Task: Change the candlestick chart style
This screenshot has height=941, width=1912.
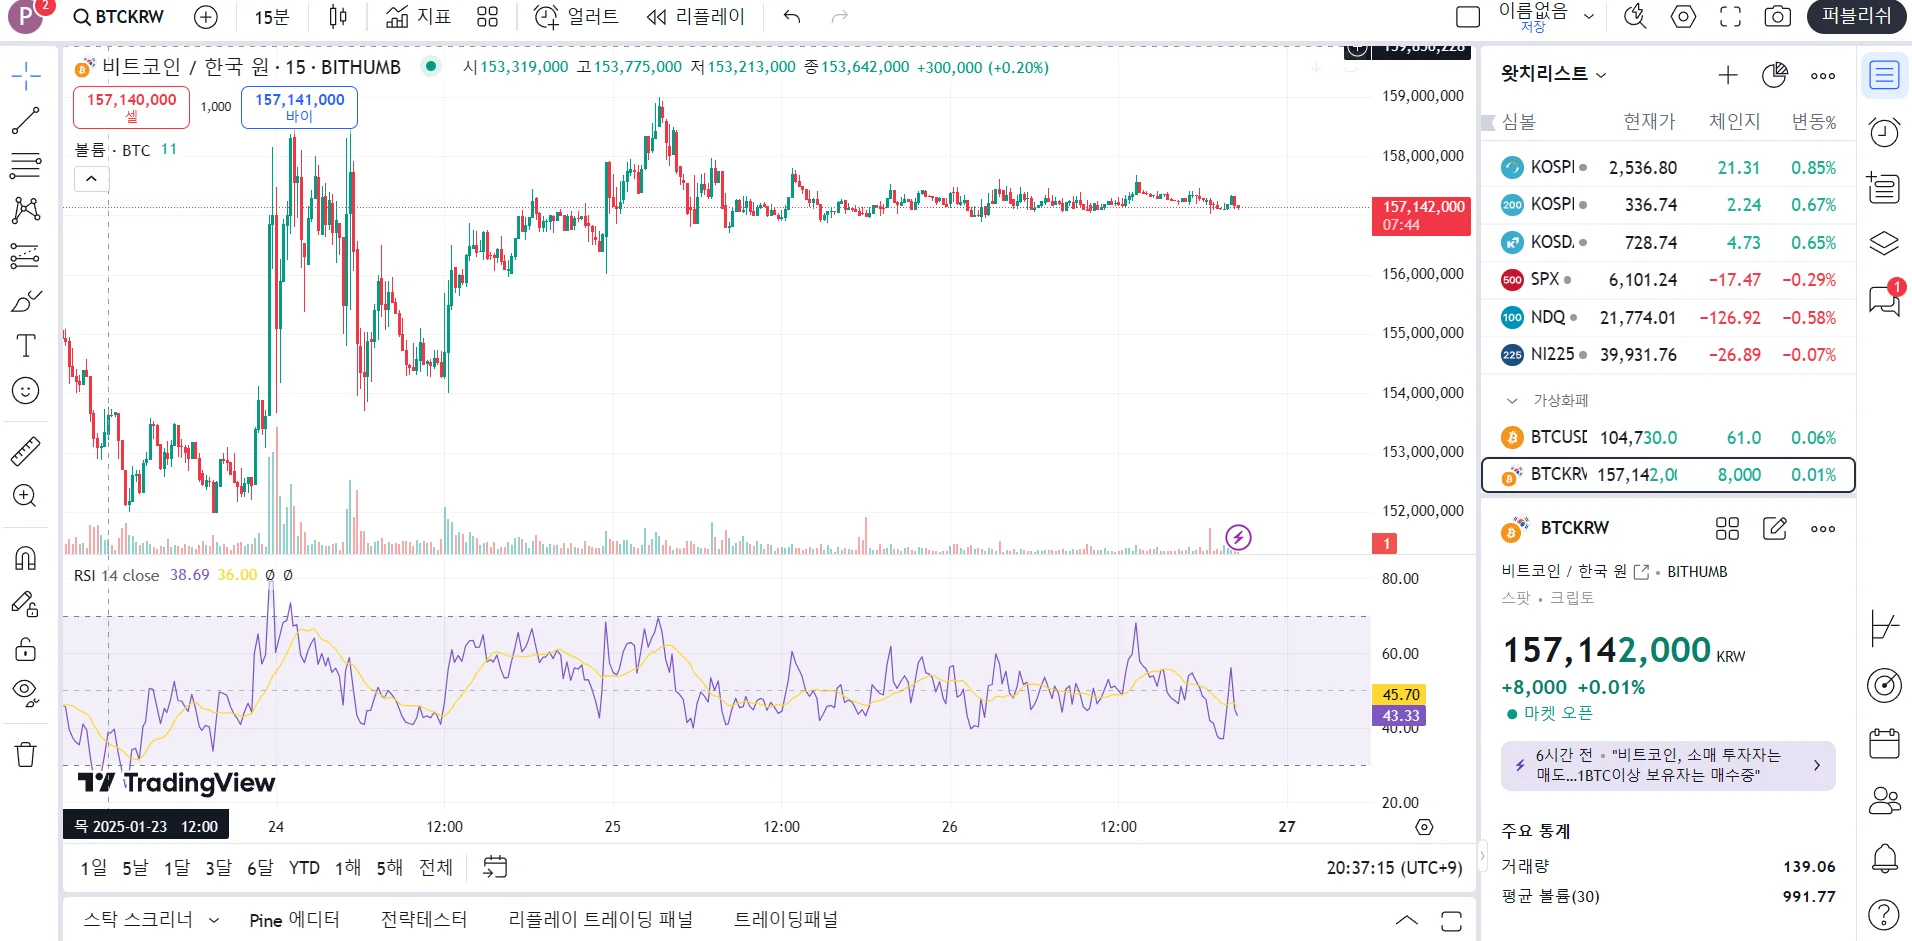Action: click(x=339, y=17)
